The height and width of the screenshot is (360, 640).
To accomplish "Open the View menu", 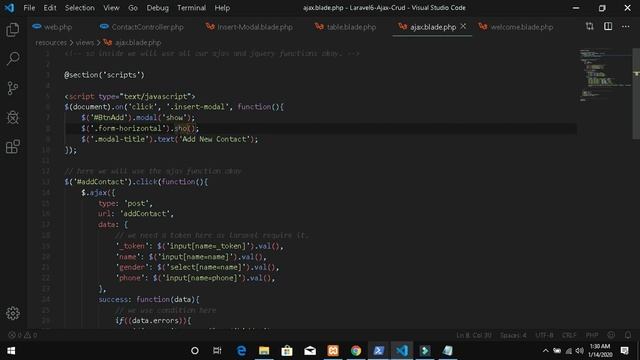I will click(111, 8).
